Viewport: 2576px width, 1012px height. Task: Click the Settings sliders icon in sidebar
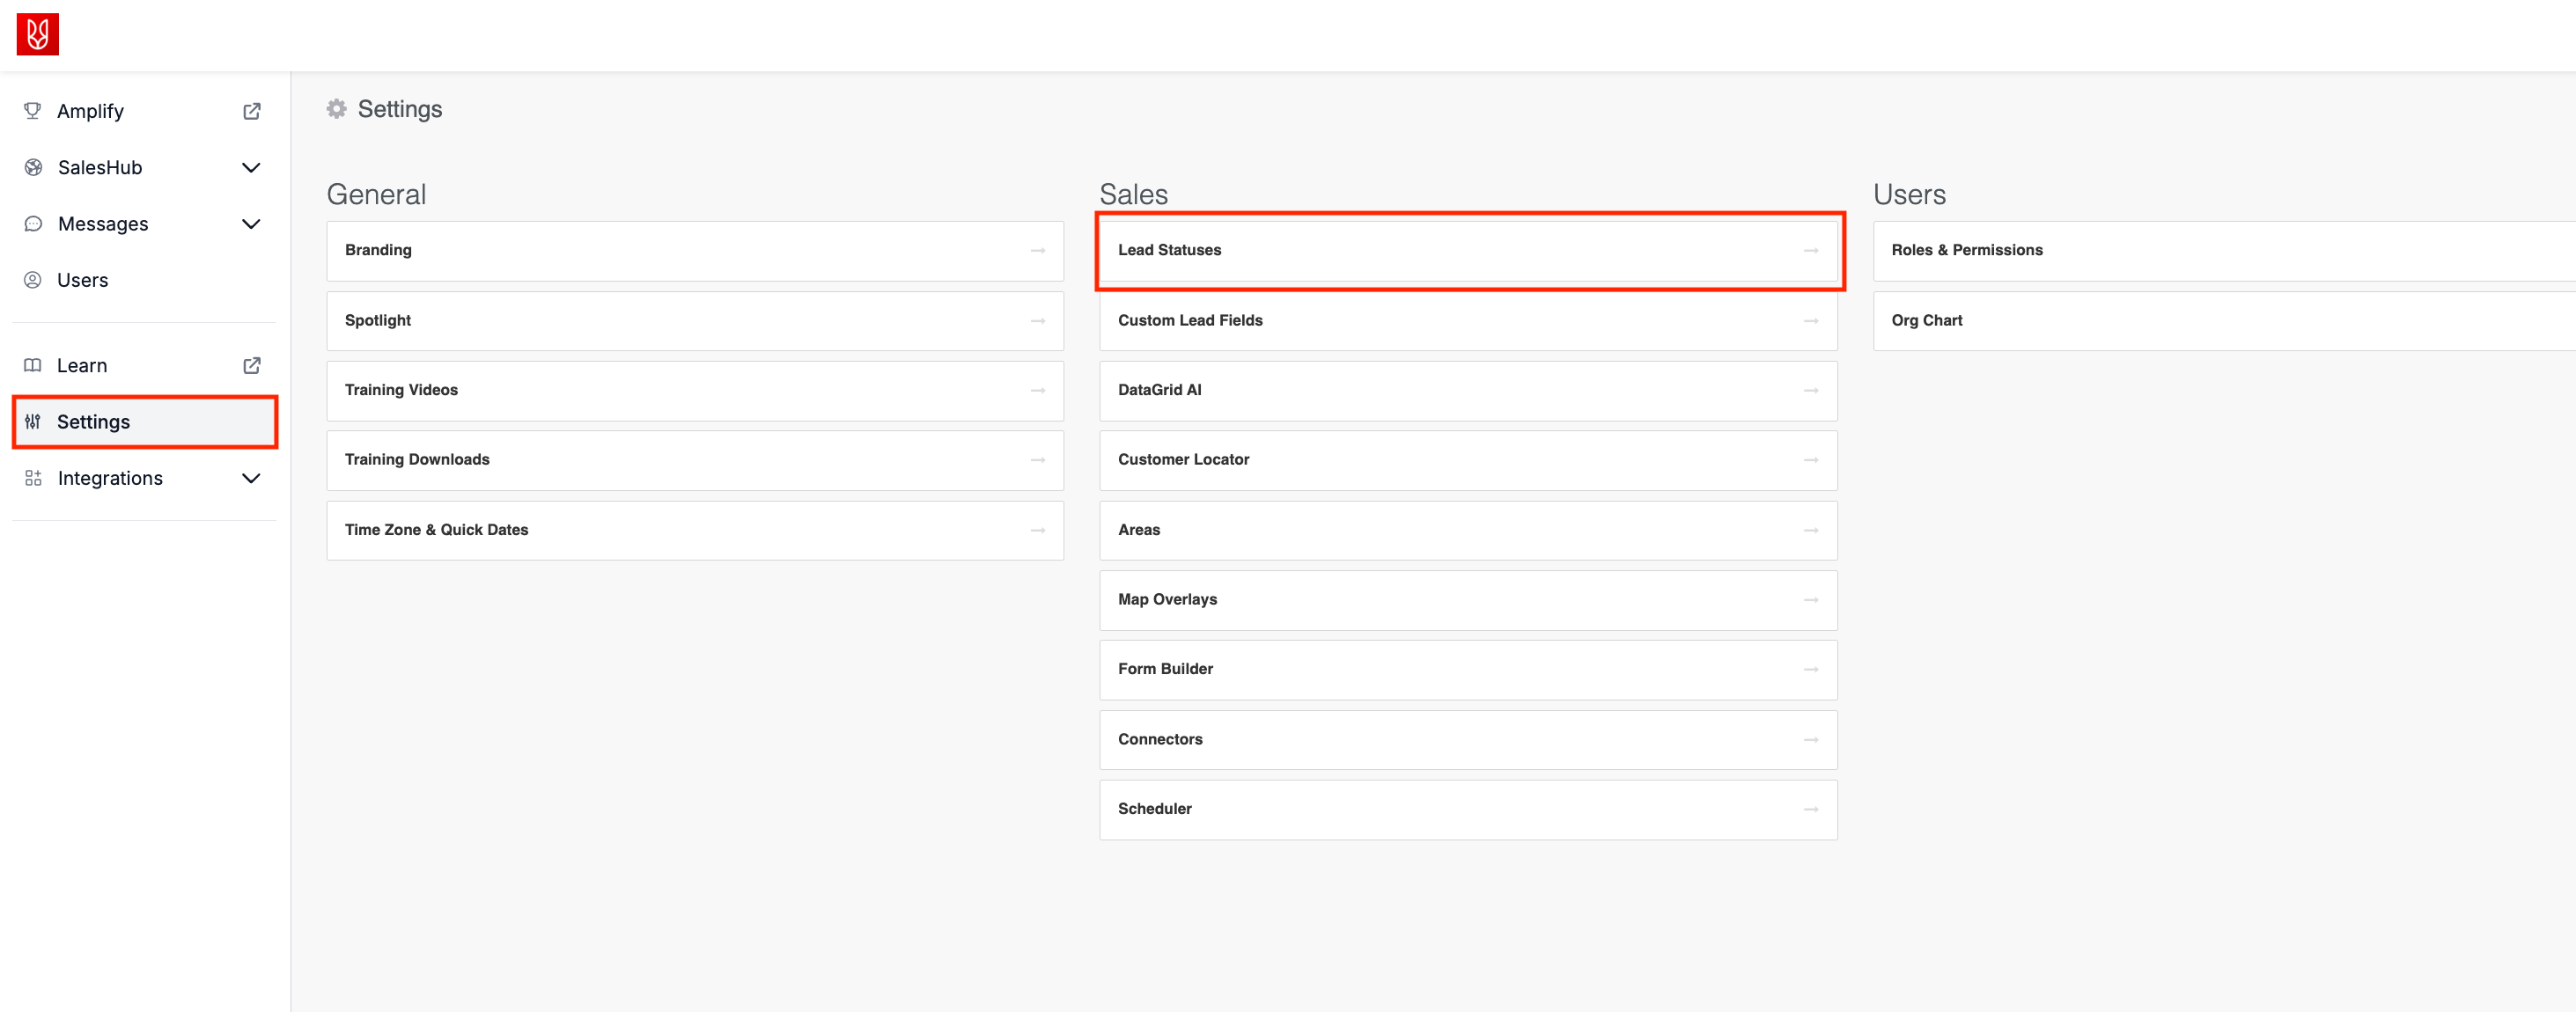33,422
